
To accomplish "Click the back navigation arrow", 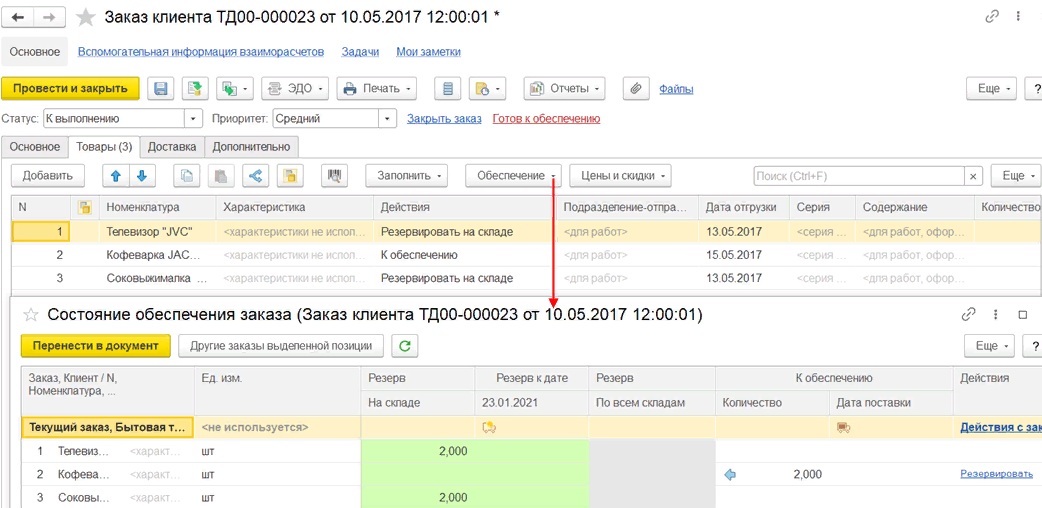I will (18, 17).
